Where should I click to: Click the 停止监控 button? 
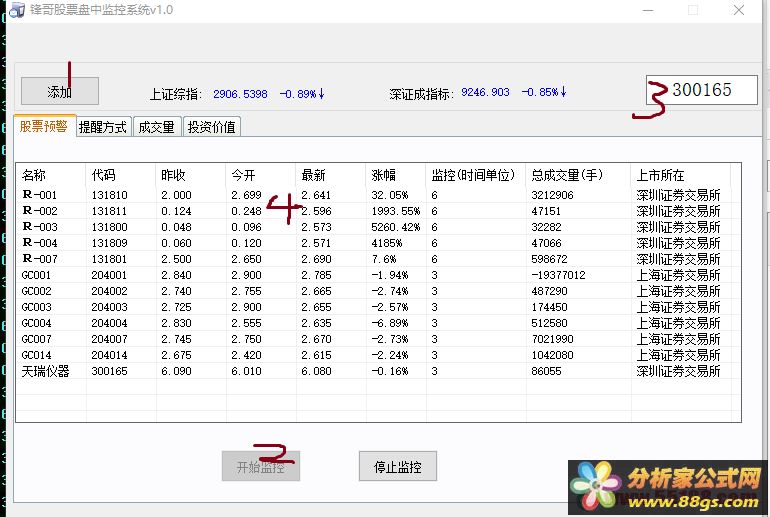click(x=397, y=466)
